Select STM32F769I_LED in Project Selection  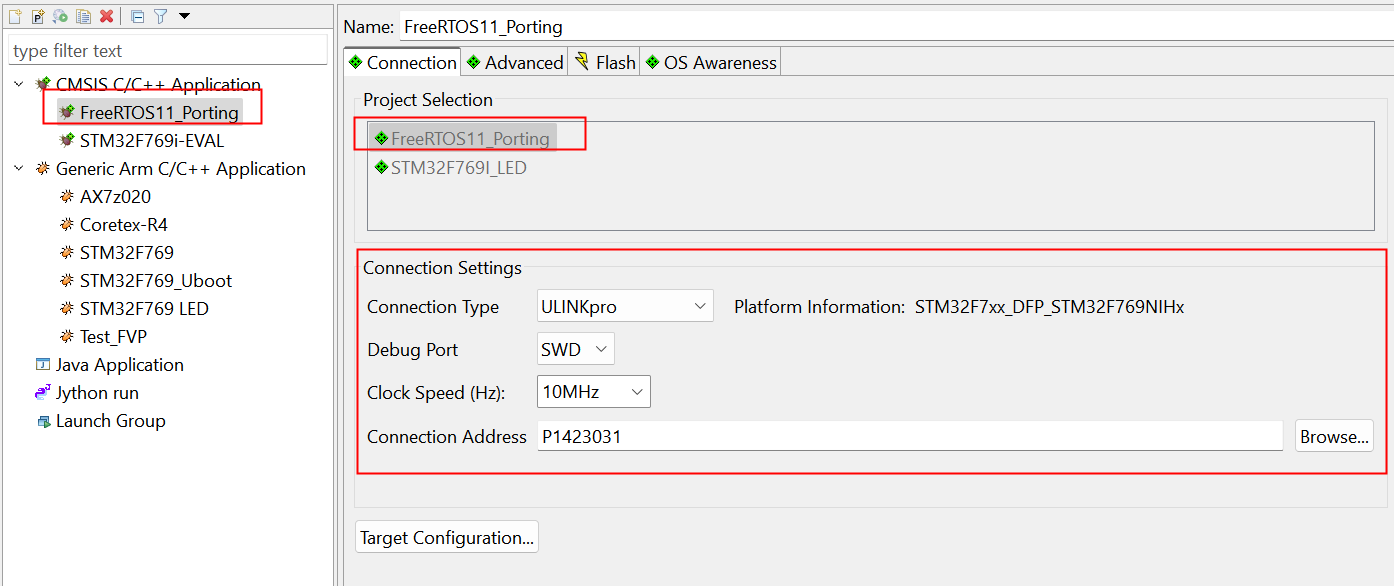click(x=458, y=168)
